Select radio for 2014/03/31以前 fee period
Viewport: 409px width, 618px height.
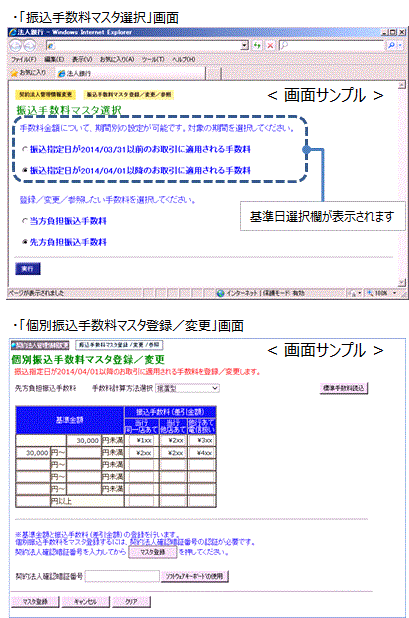(25, 149)
